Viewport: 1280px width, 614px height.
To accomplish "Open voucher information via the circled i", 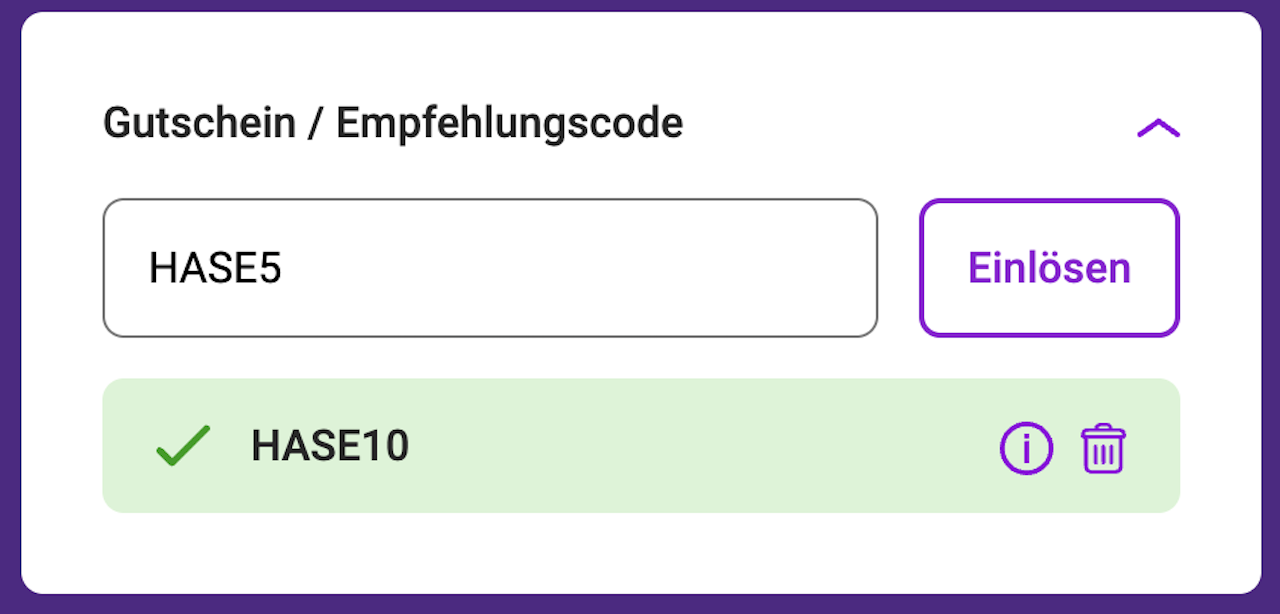I will 1026,449.
